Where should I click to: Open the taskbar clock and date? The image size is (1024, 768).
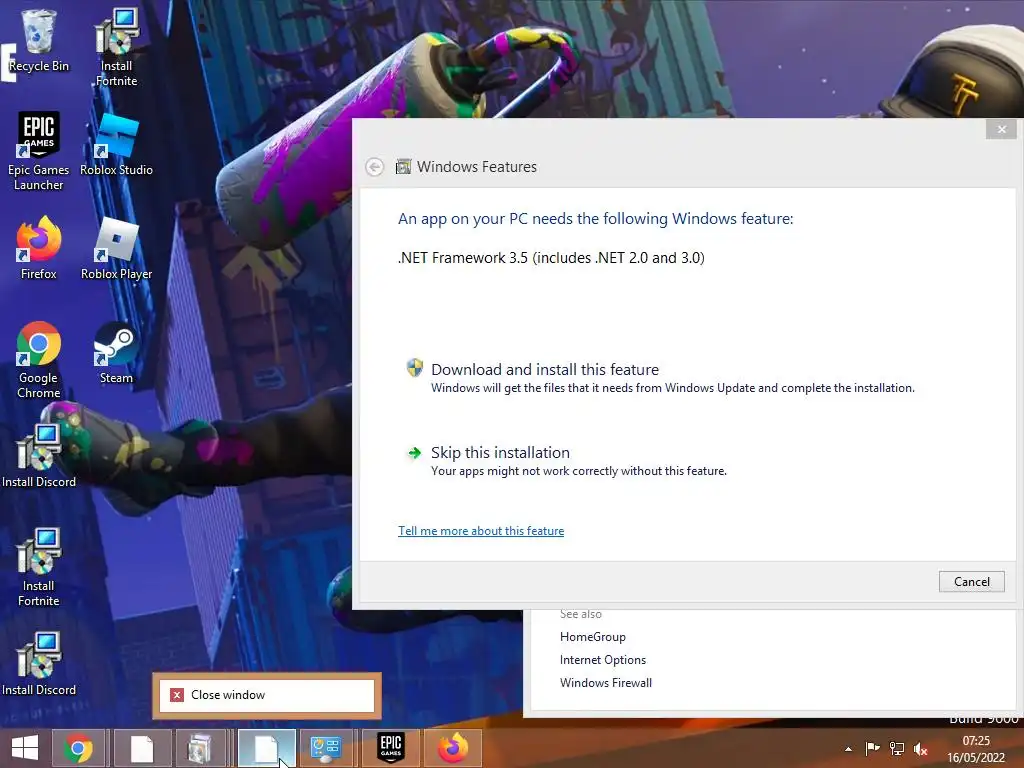[976, 749]
